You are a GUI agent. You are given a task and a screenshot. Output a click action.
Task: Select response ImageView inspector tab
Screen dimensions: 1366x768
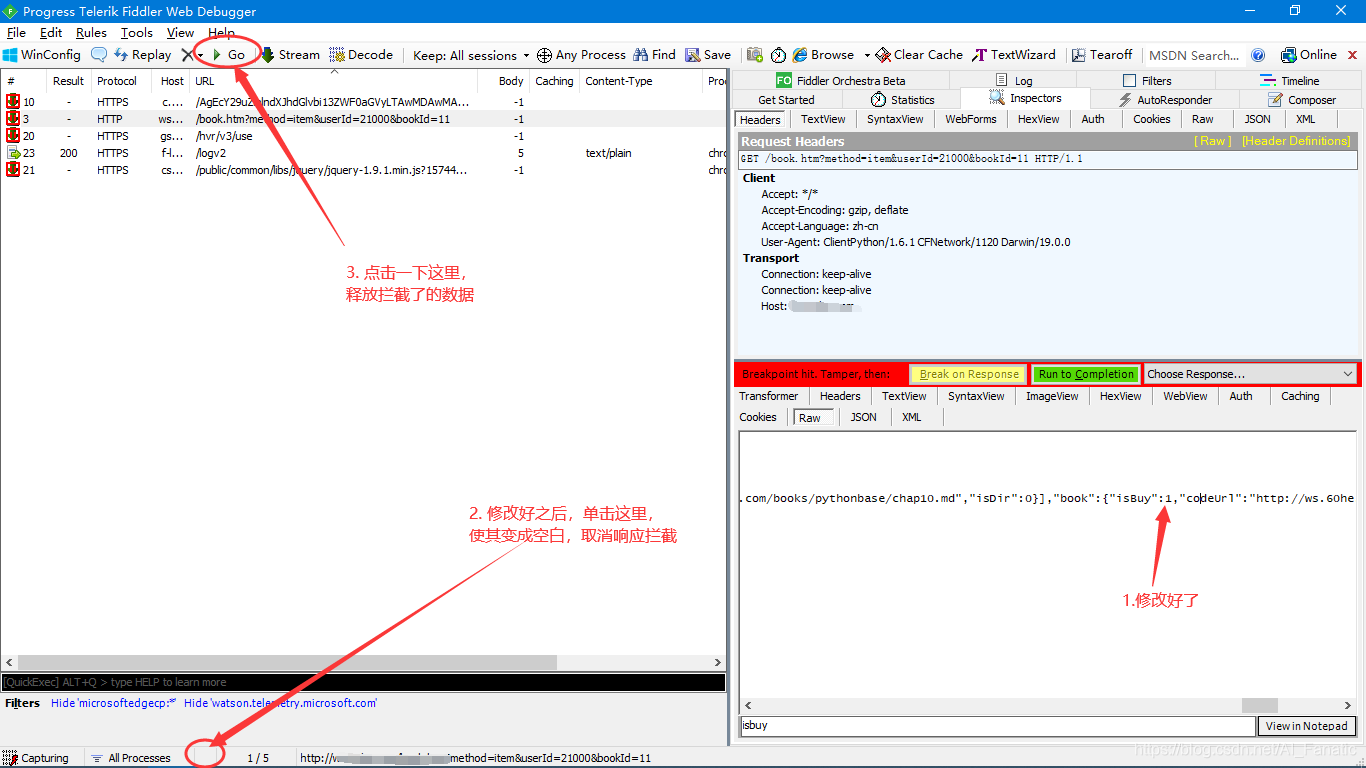pos(1052,396)
